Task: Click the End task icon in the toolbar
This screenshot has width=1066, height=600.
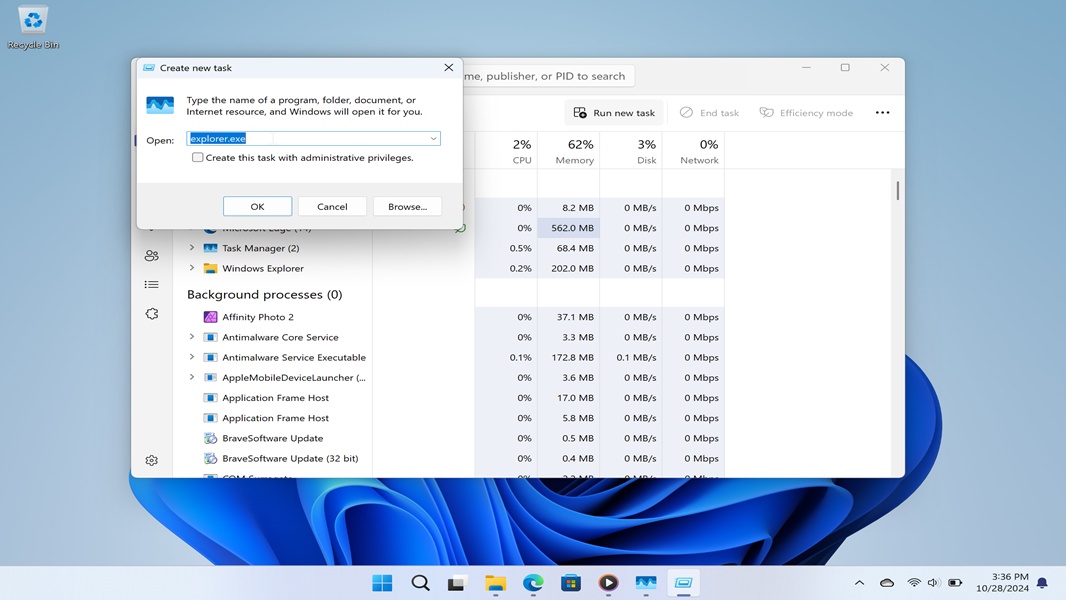Action: click(686, 112)
